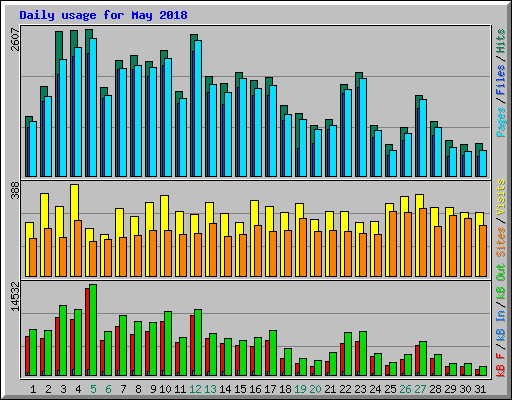The height and width of the screenshot is (400, 512).
Task: Click the cyan Pages bar for day 1
Action: [x=33, y=149]
